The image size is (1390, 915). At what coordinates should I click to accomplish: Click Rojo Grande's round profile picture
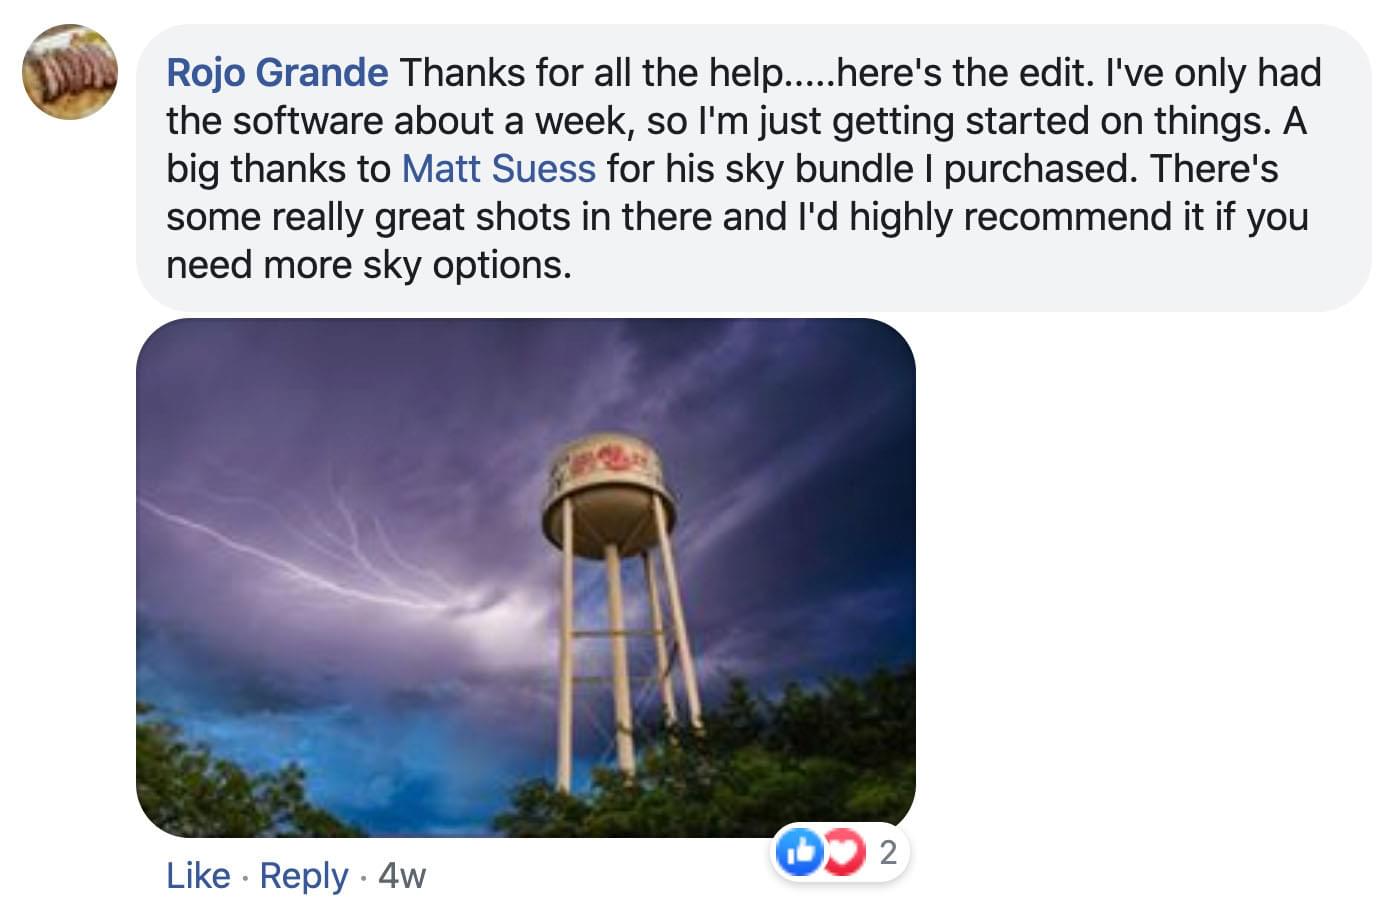[x=69, y=72]
